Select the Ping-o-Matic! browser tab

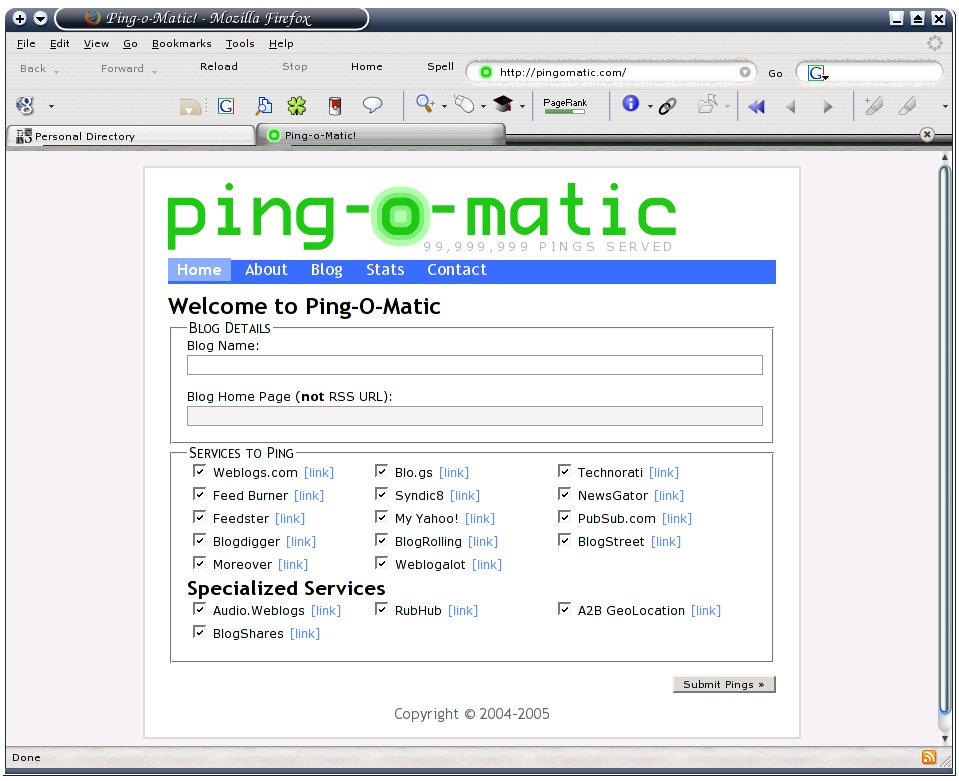pyautogui.click(x=382, y=135)
